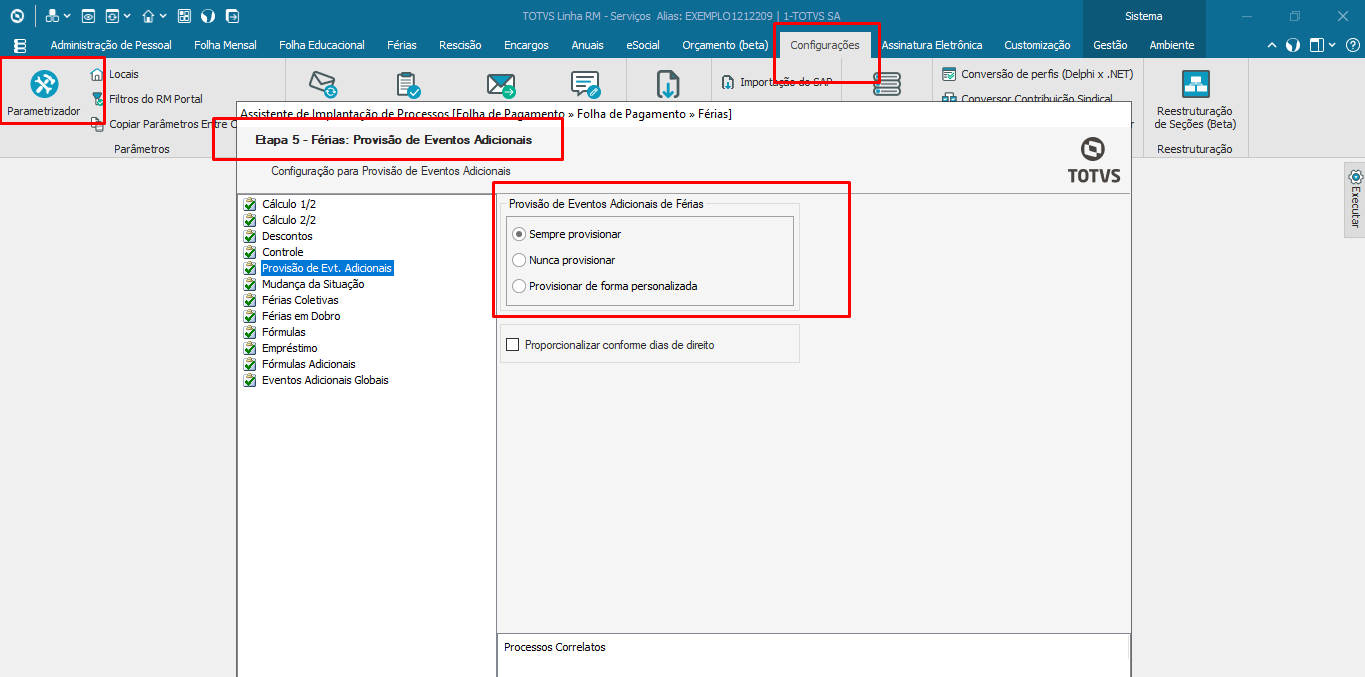Click the file download icon in ribbon
1365x677 pixels.
tap(668, 85)
